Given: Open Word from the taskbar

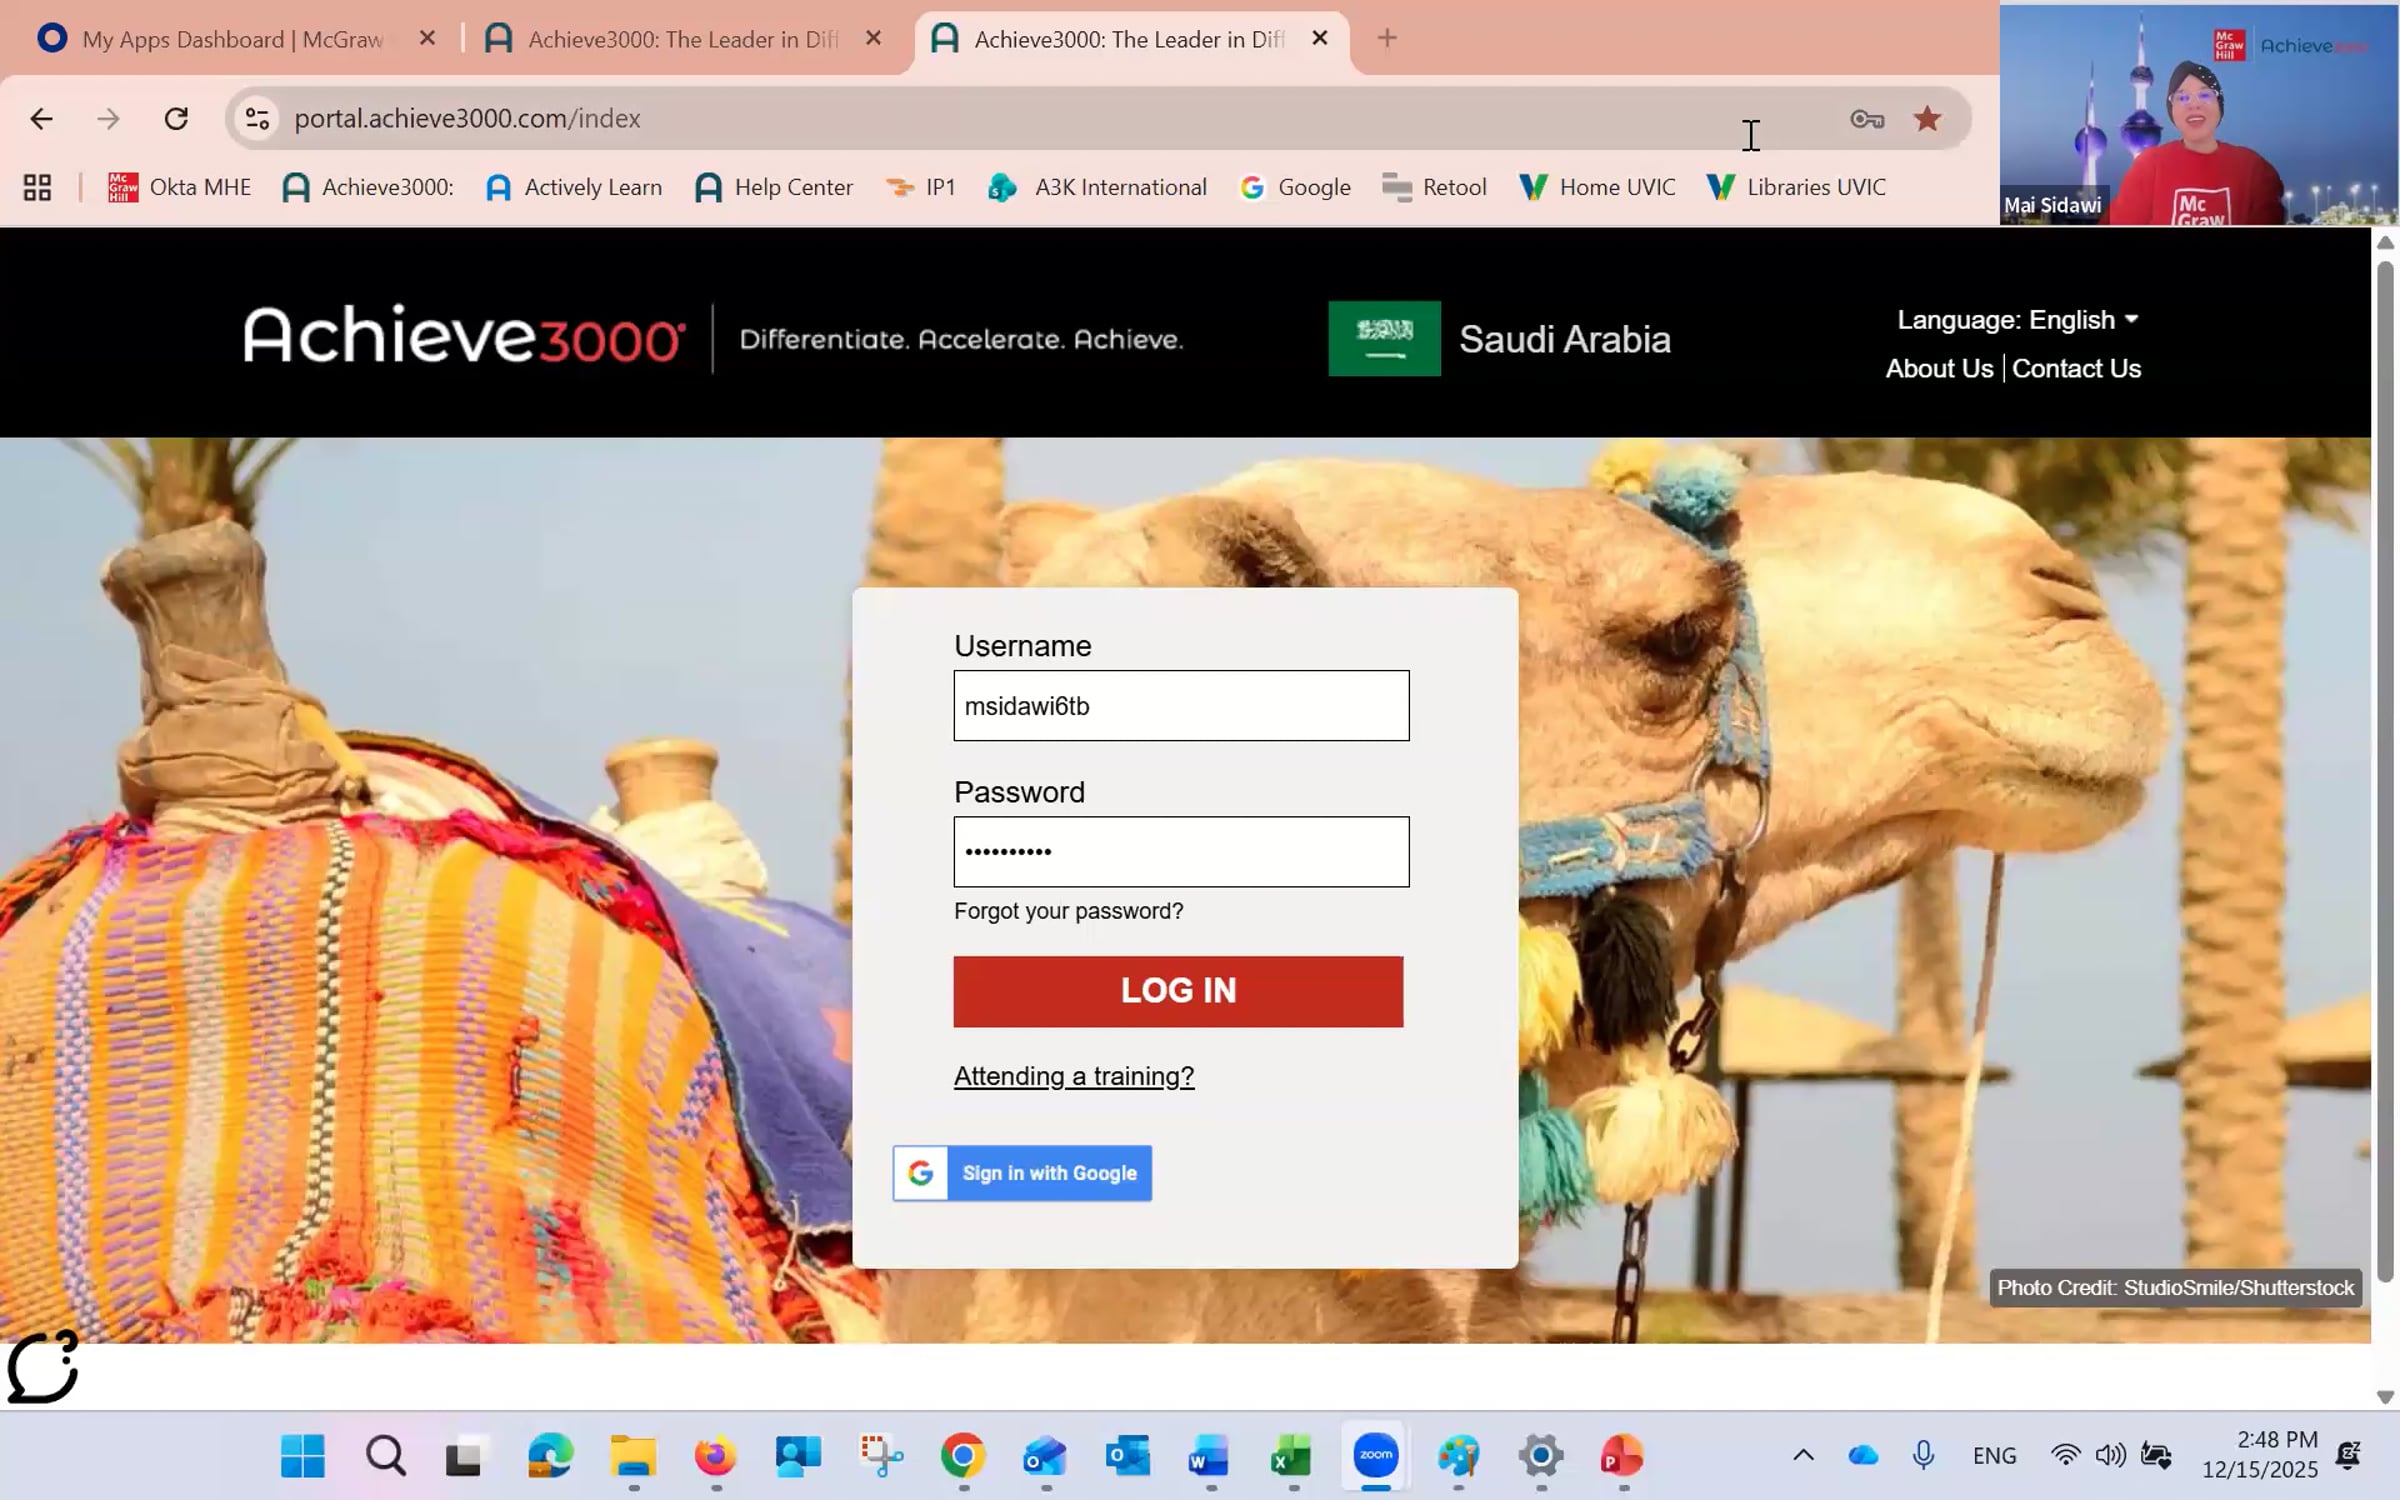Looking at the screenshot, I should 1209,1456.
